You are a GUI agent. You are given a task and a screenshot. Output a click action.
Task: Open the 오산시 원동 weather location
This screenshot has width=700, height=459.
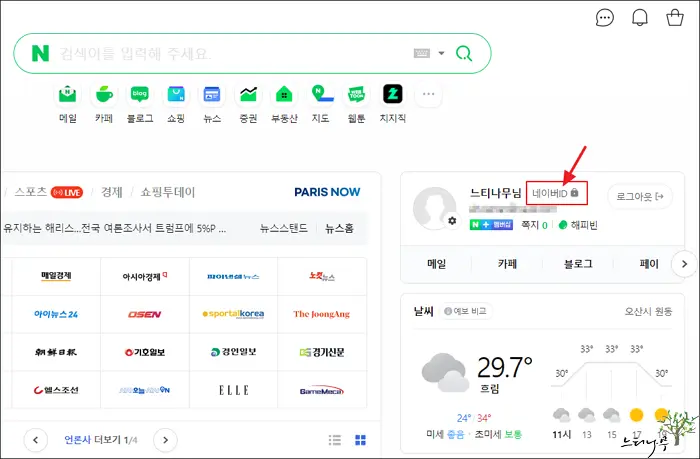648,311
